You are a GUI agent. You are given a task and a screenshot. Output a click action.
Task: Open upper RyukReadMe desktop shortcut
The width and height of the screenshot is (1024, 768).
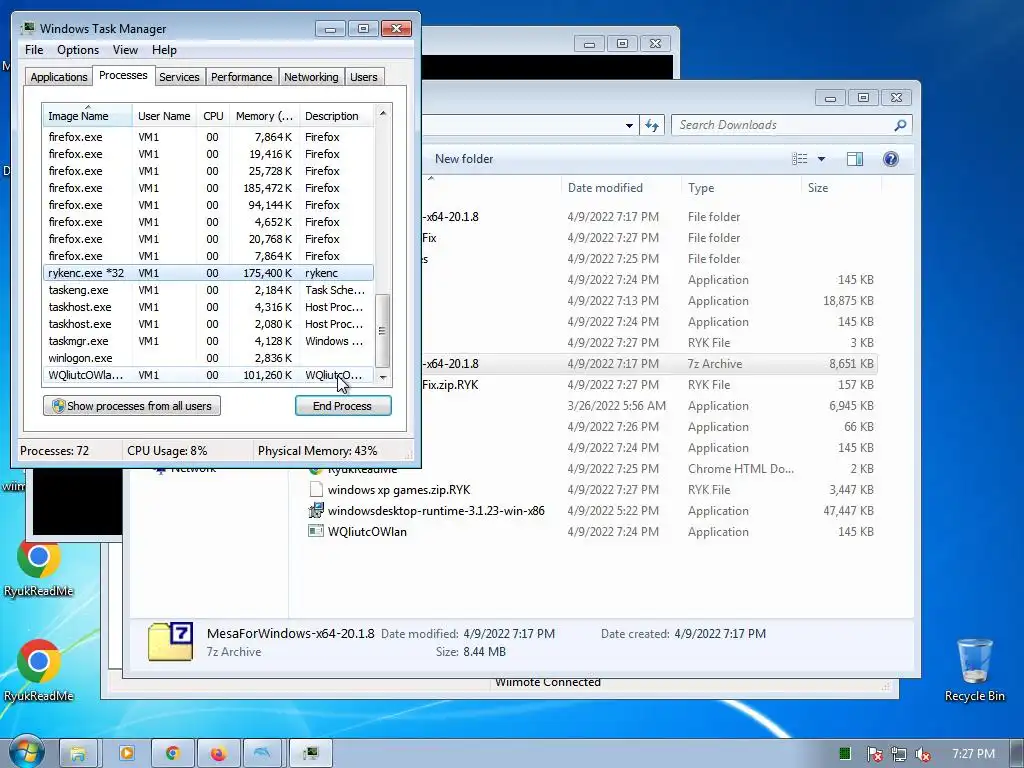[39, 567]
